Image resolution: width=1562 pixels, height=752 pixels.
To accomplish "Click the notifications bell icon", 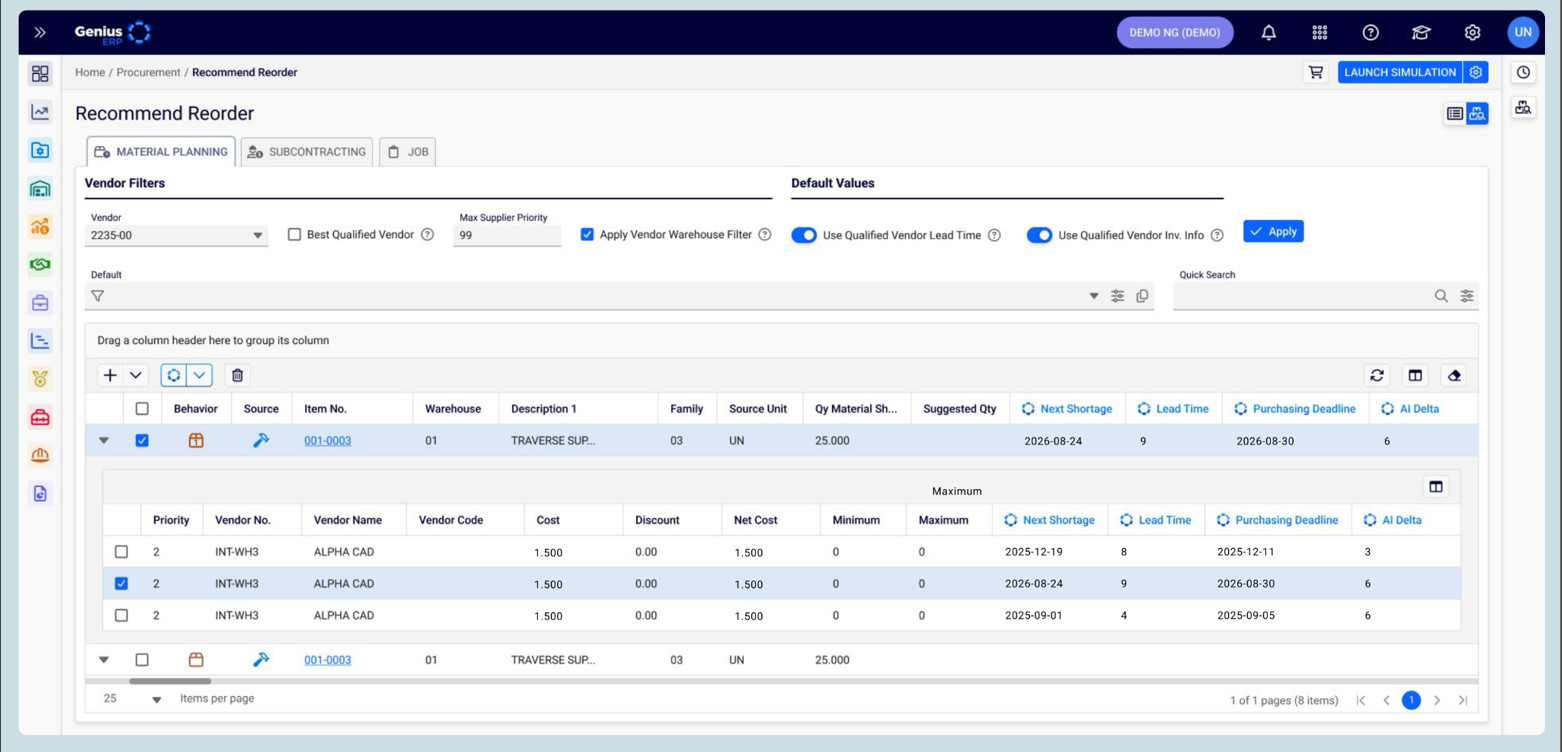I will (1268, 32).
